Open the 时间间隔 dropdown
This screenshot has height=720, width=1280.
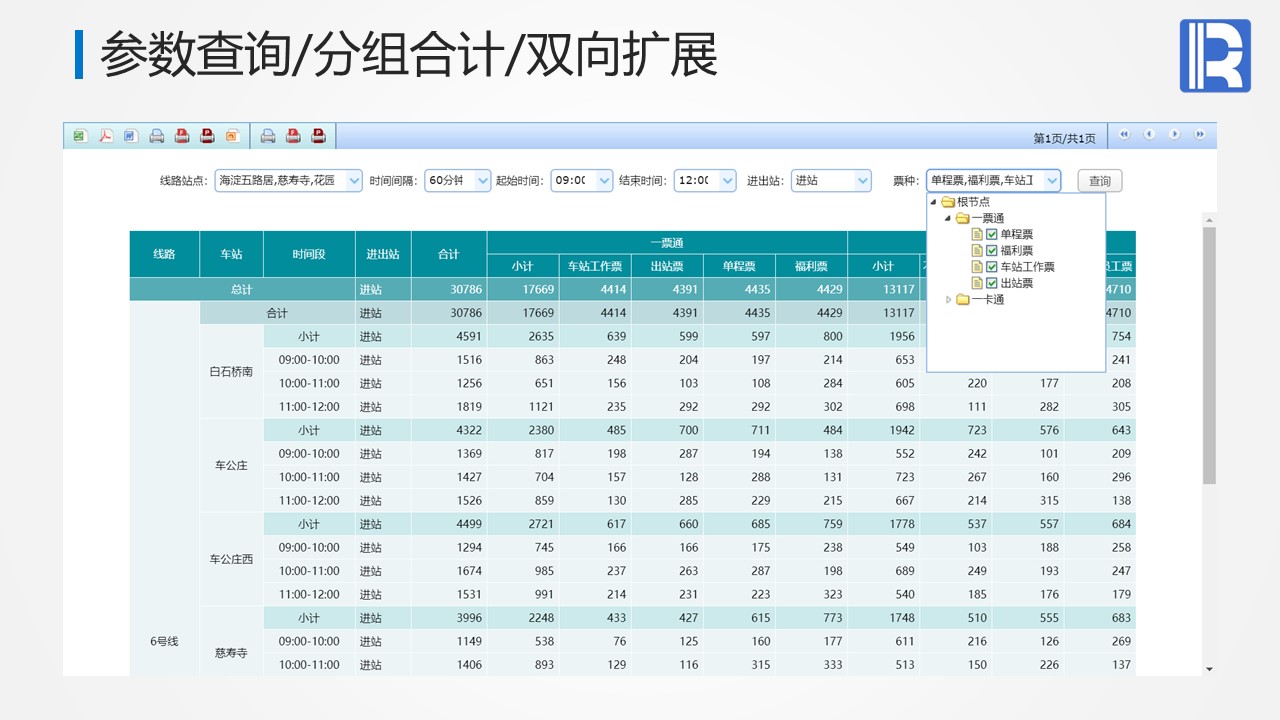click(482, 181)
